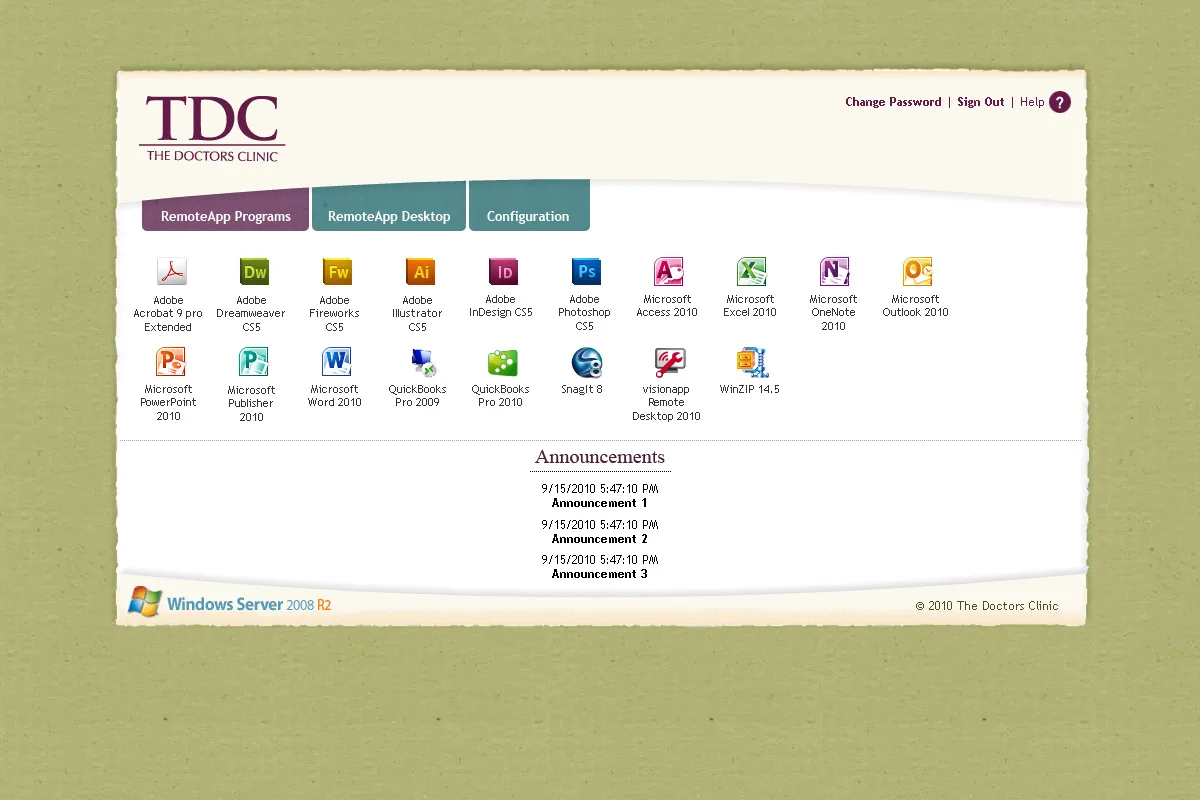The width and height of the screenshot is (1200, 800).
Task: Start Microsoft Access 2010 icon
Action: click(669, 272)
